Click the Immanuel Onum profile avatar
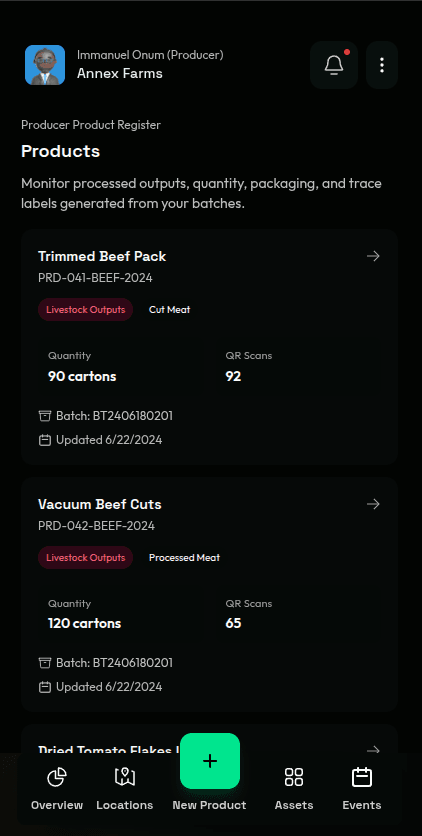Screen dimensions: 422x836 45,65
